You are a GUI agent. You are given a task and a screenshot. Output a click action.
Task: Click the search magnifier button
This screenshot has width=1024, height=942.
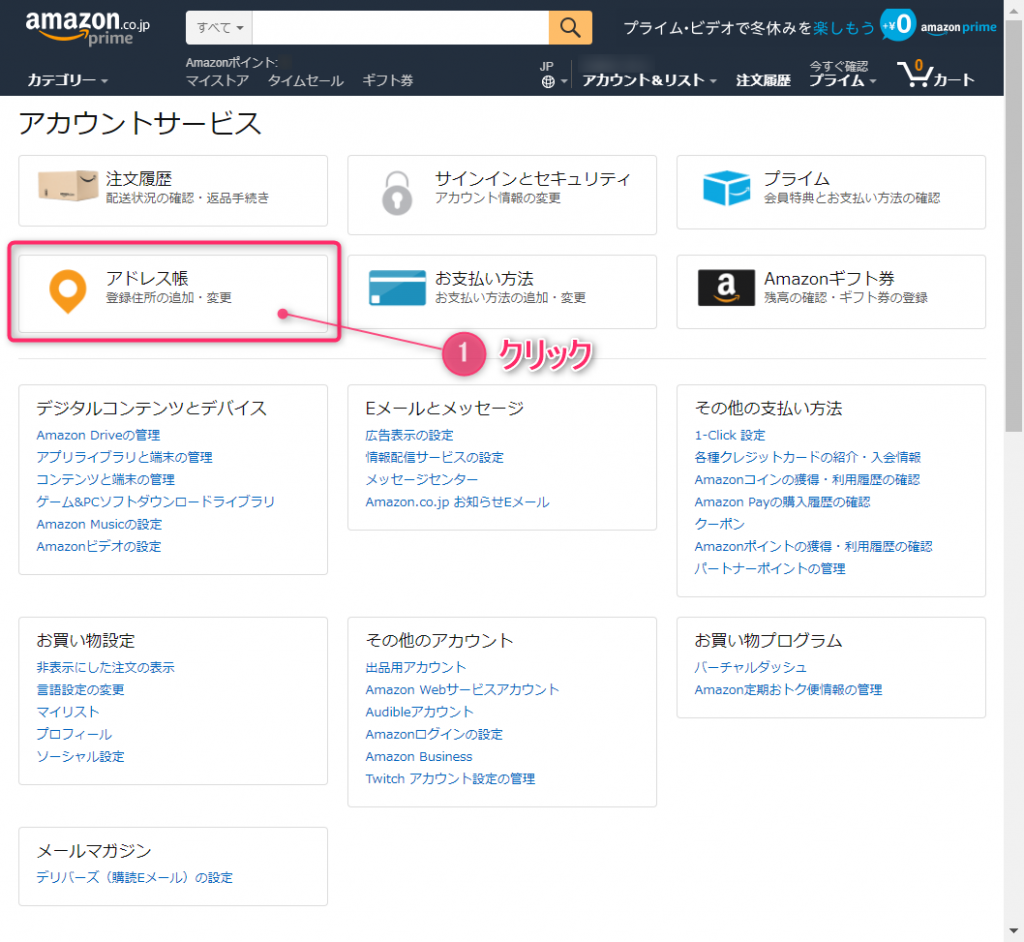click(570, 27)
